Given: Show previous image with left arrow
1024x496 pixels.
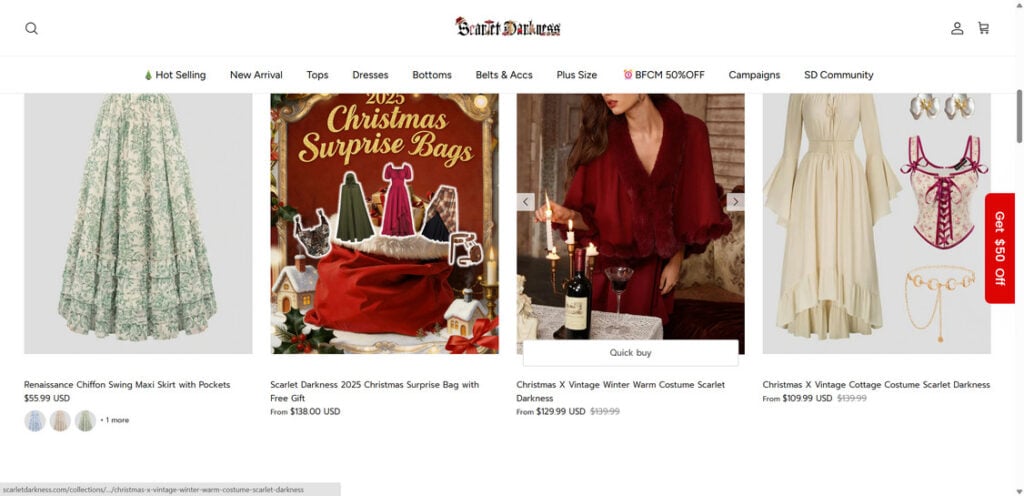Looking at the screenshot, I should click(x=526, y=202).
